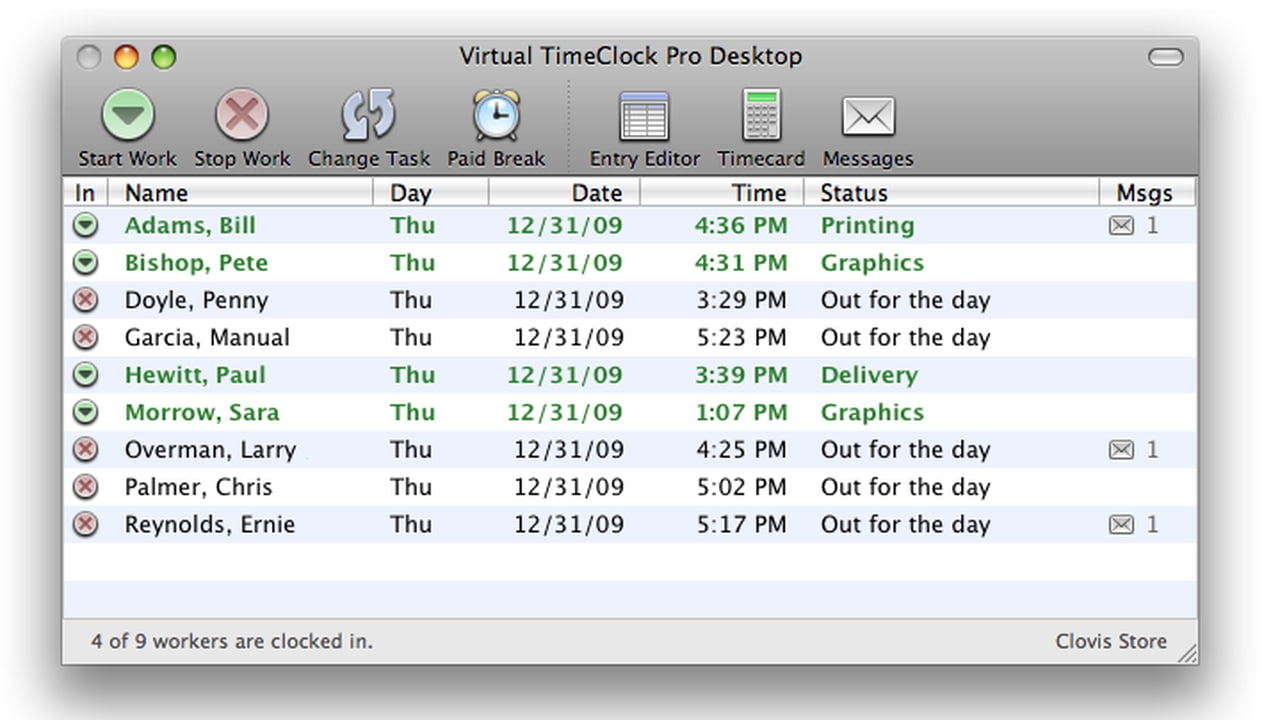Click green status icon beside Bishop, Pete
1280x720 pixels.
(x=86, y=263)
